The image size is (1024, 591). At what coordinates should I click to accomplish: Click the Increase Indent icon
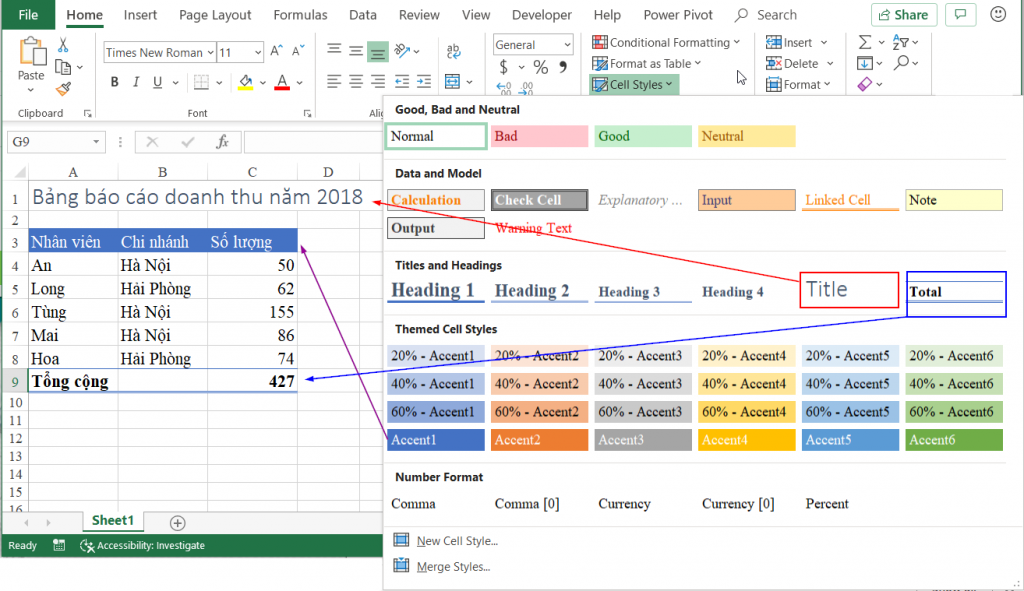[x=424, y=82]
